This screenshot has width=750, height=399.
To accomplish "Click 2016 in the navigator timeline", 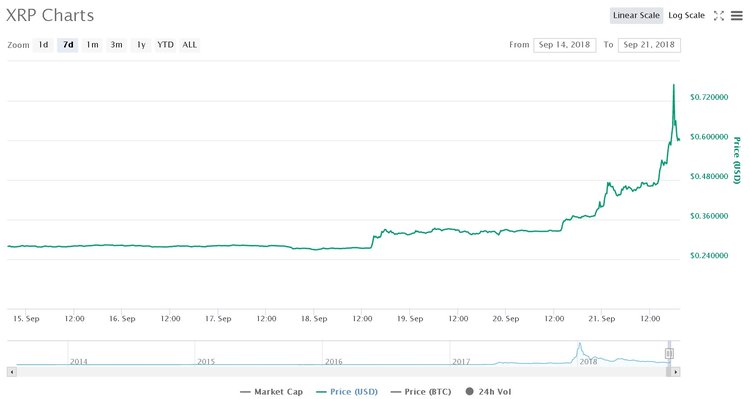I will click(x=333, y=362).
